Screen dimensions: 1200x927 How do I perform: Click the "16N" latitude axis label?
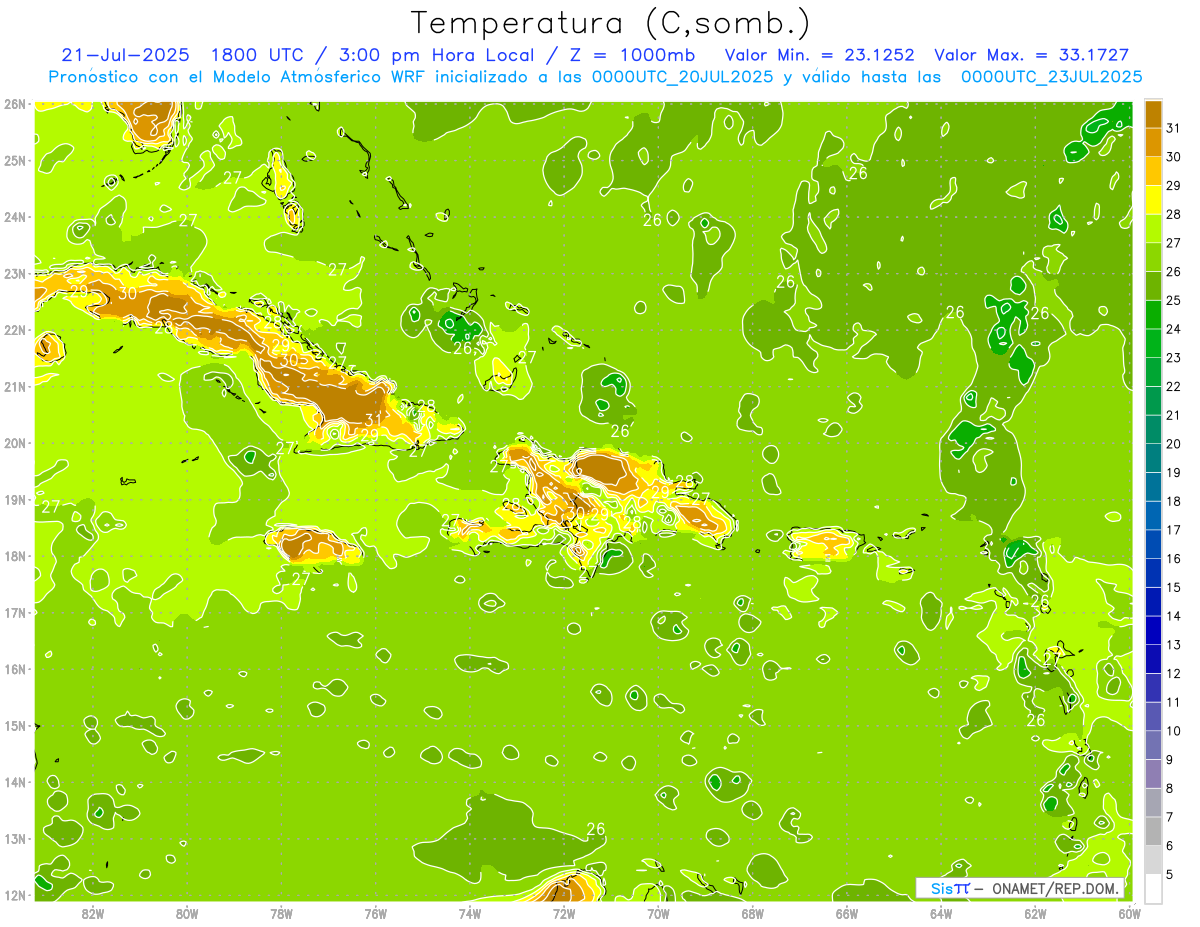[14, 669]
